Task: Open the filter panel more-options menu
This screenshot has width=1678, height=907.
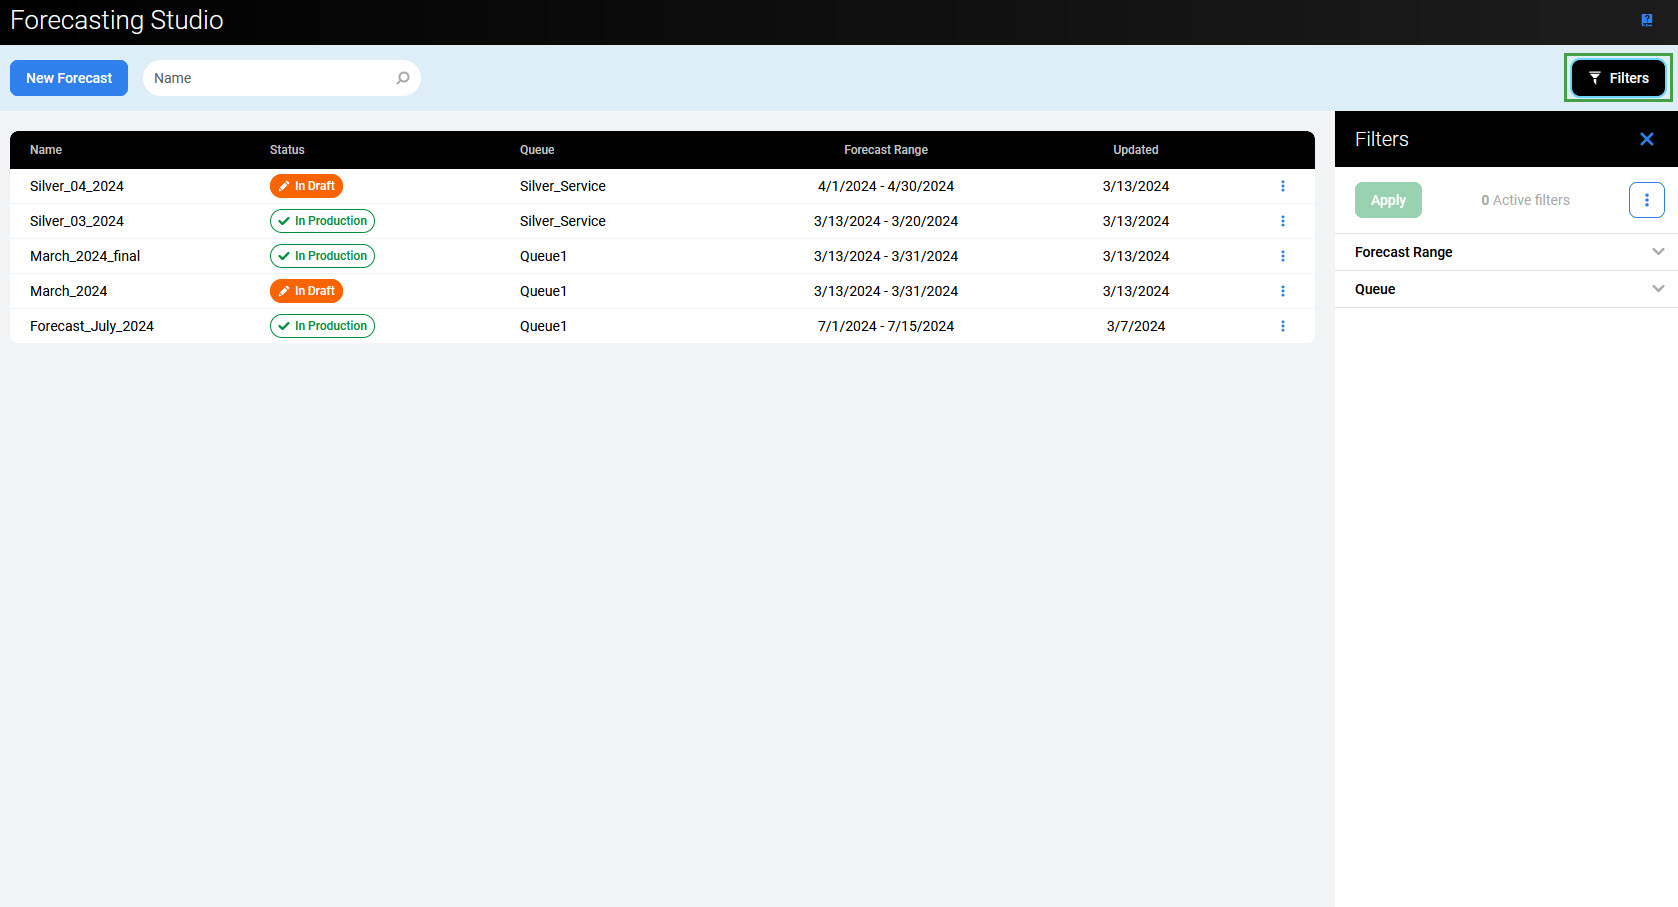Action: [1646, 200]
